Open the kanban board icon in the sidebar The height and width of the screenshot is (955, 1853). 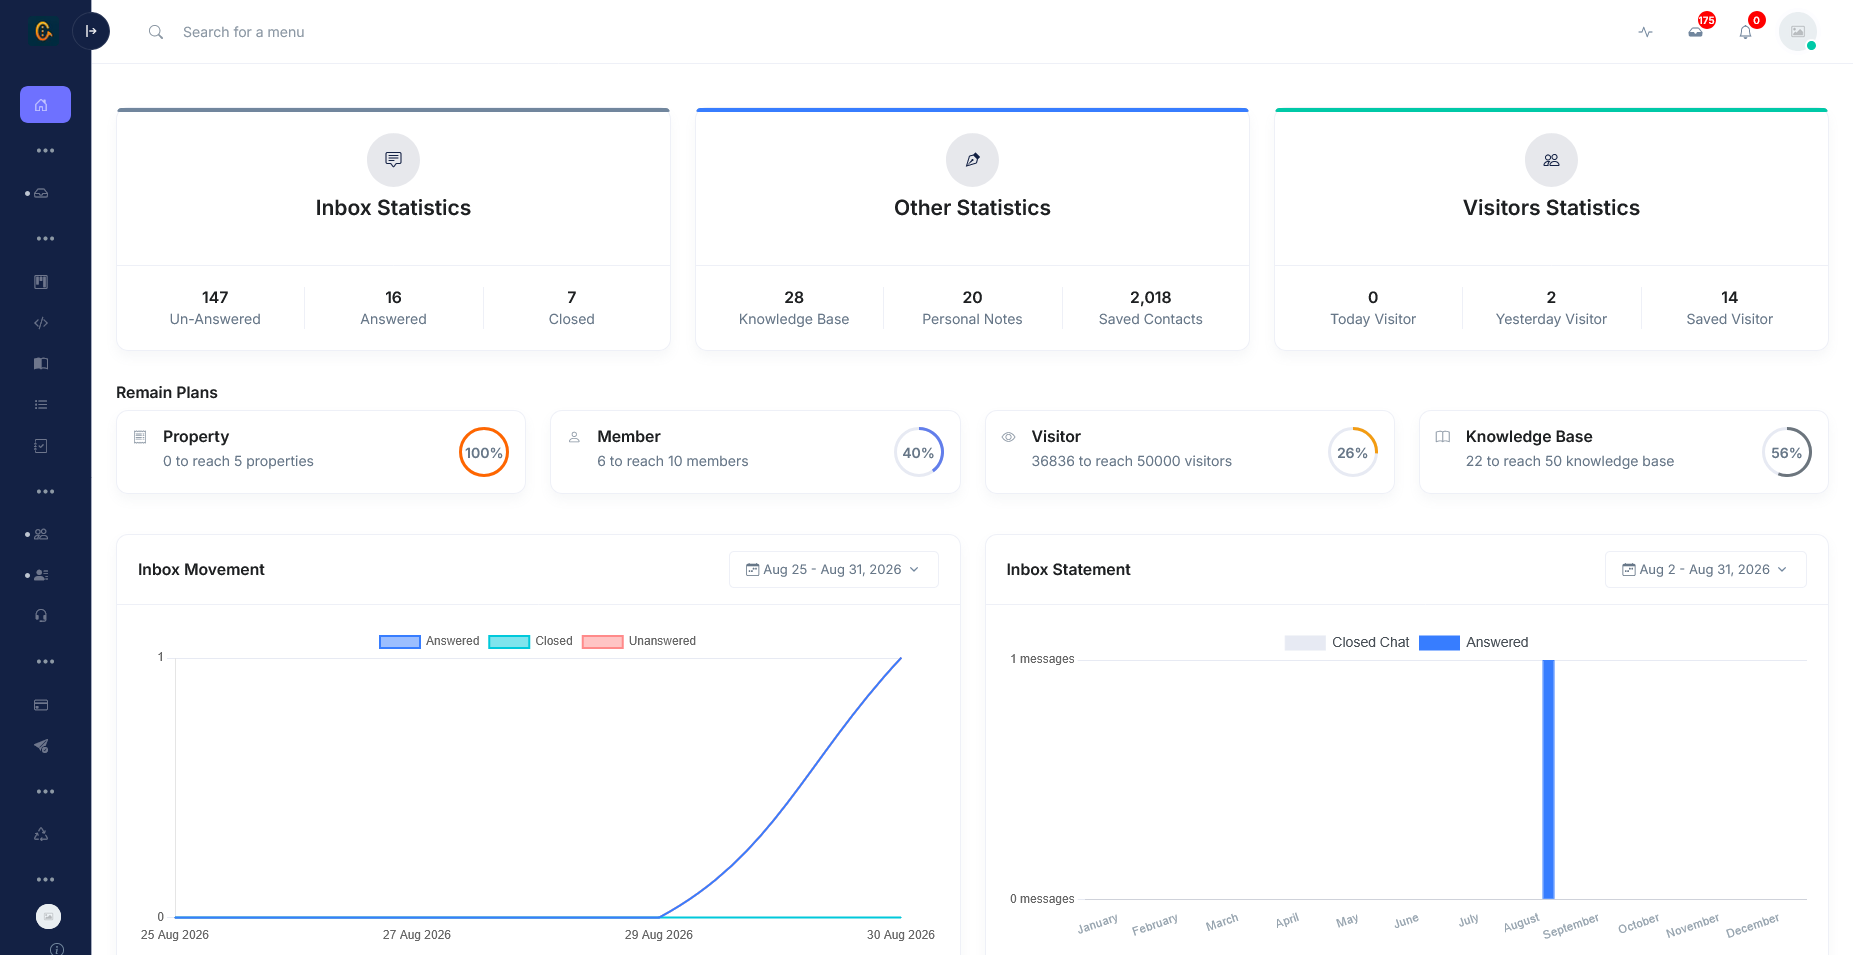[x=41, y=282]
